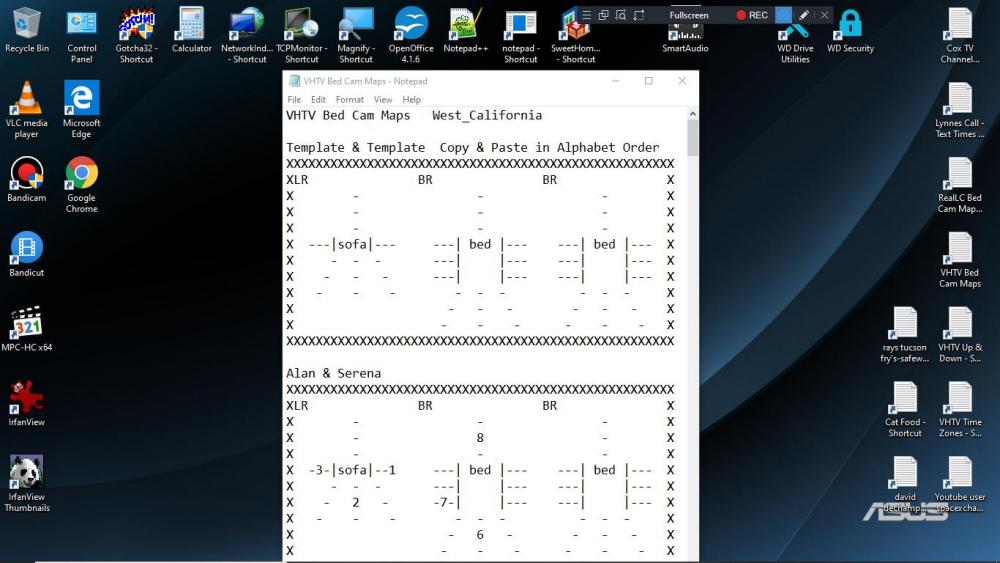Open the Format menu in Notepad
The width and height of the screenshot is (1000, 563).
point(350,100)
